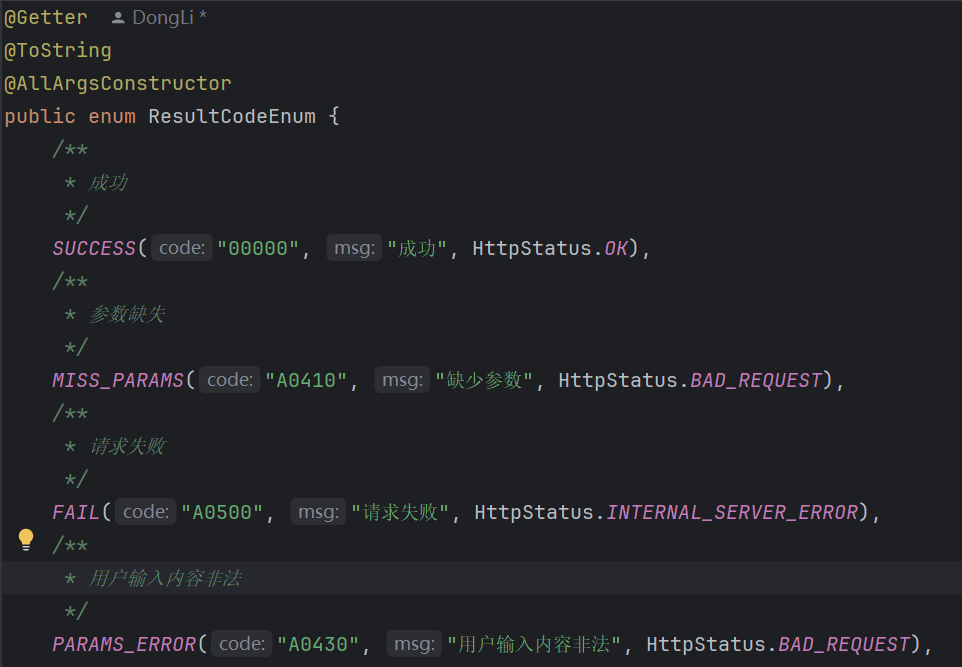Click the MISS_PARAMS enum constant
The image size is (962, 667).
(118, 380)
